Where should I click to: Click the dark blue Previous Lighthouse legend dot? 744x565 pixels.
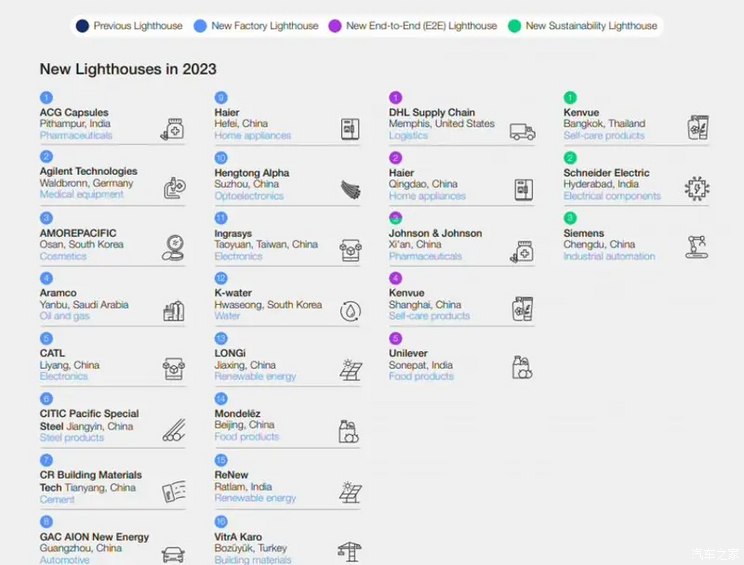pyautogui.click(x=83, y=25)
